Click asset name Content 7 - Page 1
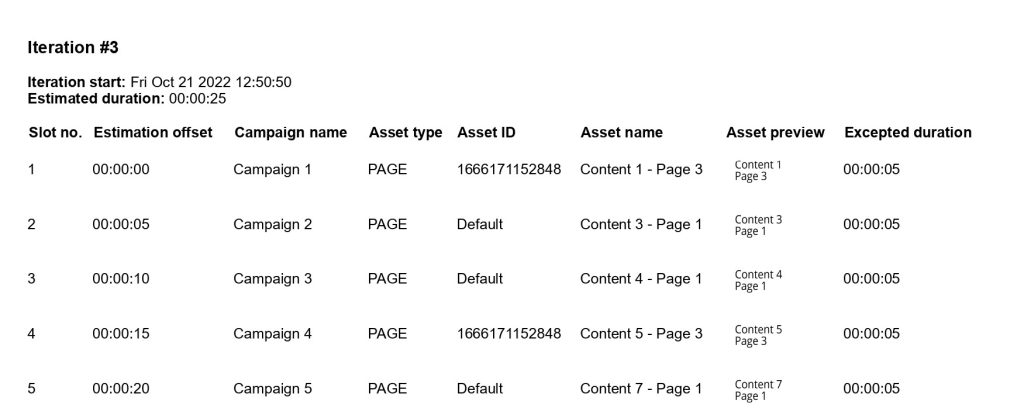This screenshot has height=411, width=1024. [641, 388]
